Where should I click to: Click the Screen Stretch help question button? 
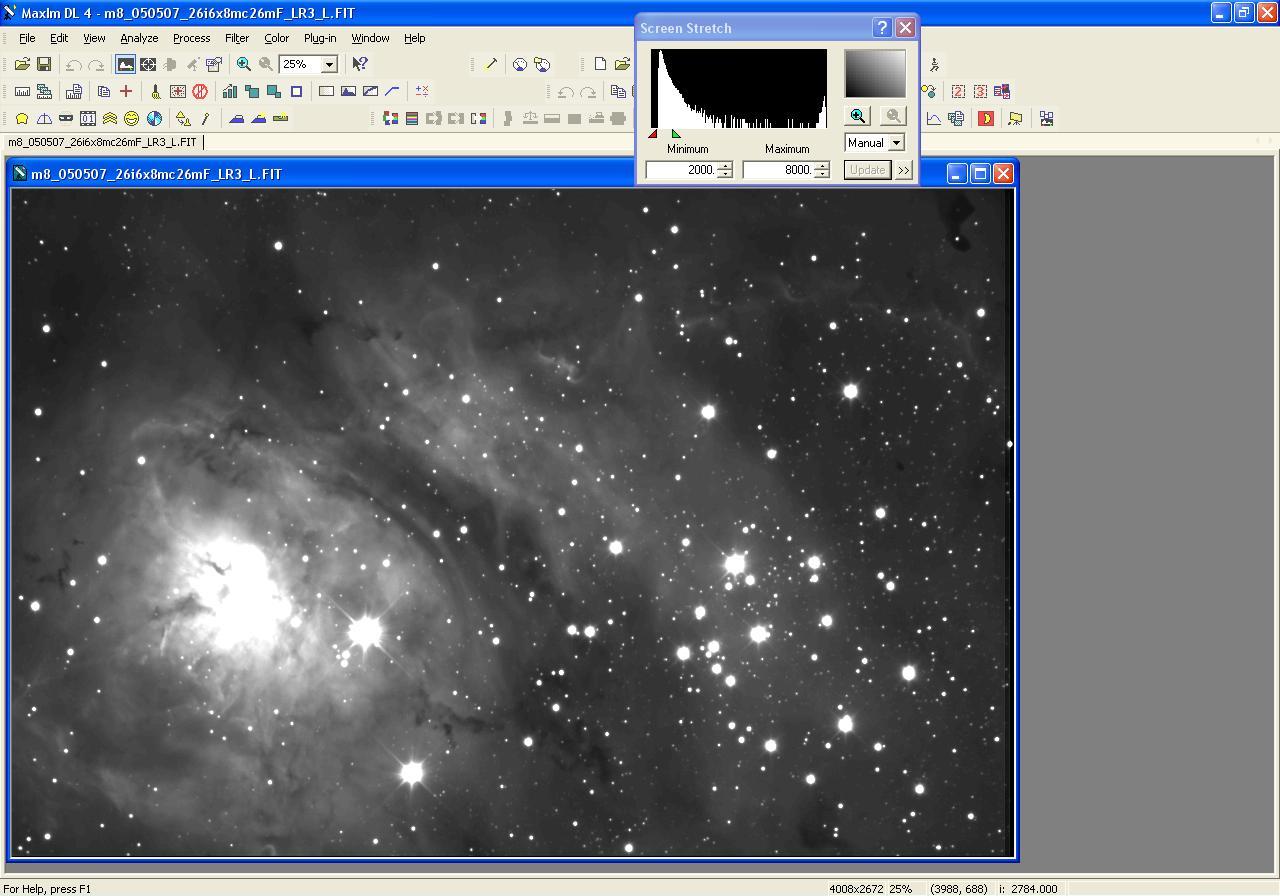coord(882,28)
